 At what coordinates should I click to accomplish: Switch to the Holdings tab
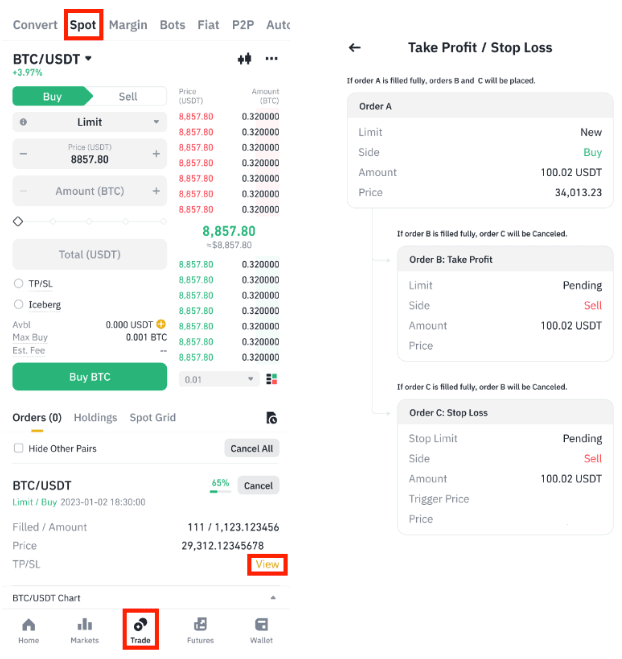point(95,417)
